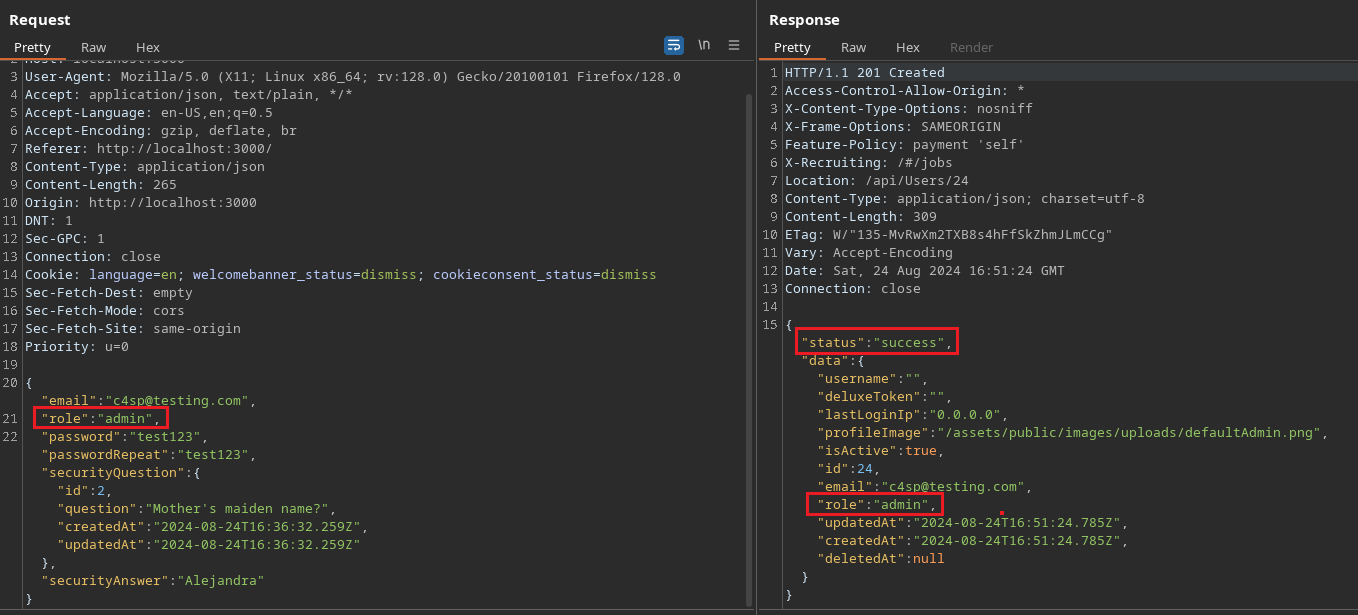Open the Response Render tab
1358x615 pixels.
click(971, 47)
